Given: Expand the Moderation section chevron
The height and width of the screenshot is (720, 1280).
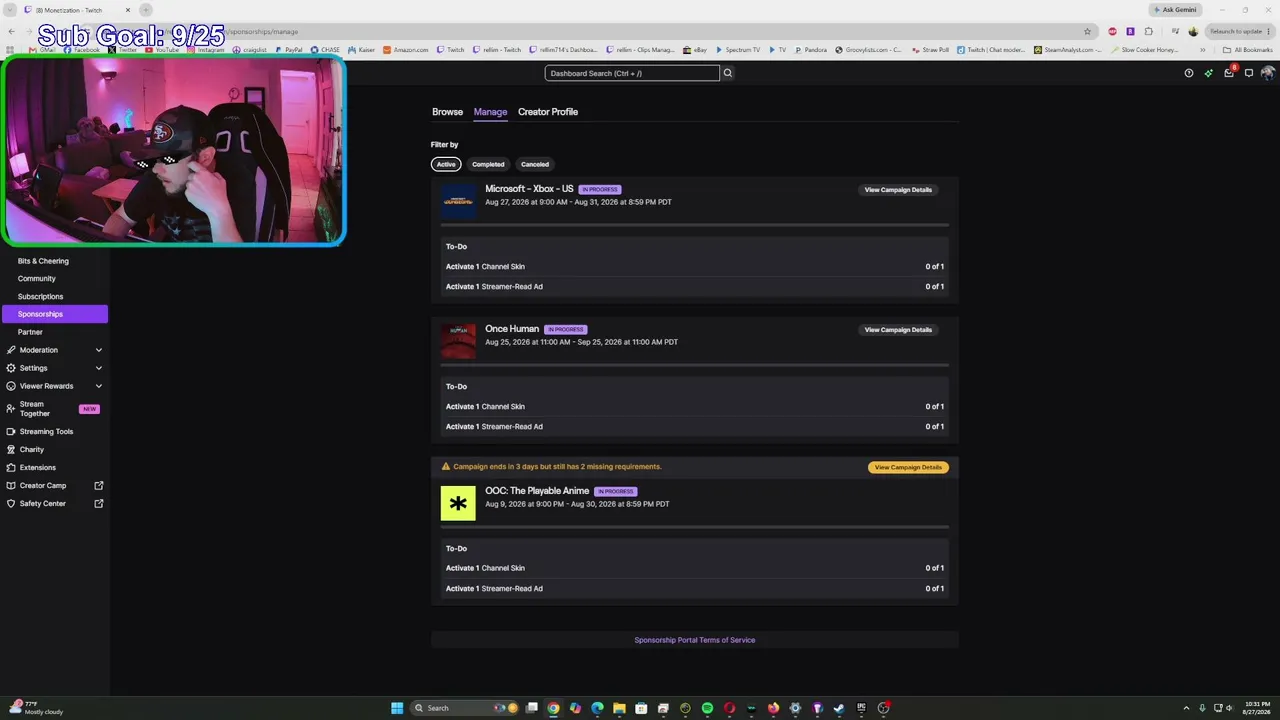Looking at the screenshot, I should click(99, 350).
